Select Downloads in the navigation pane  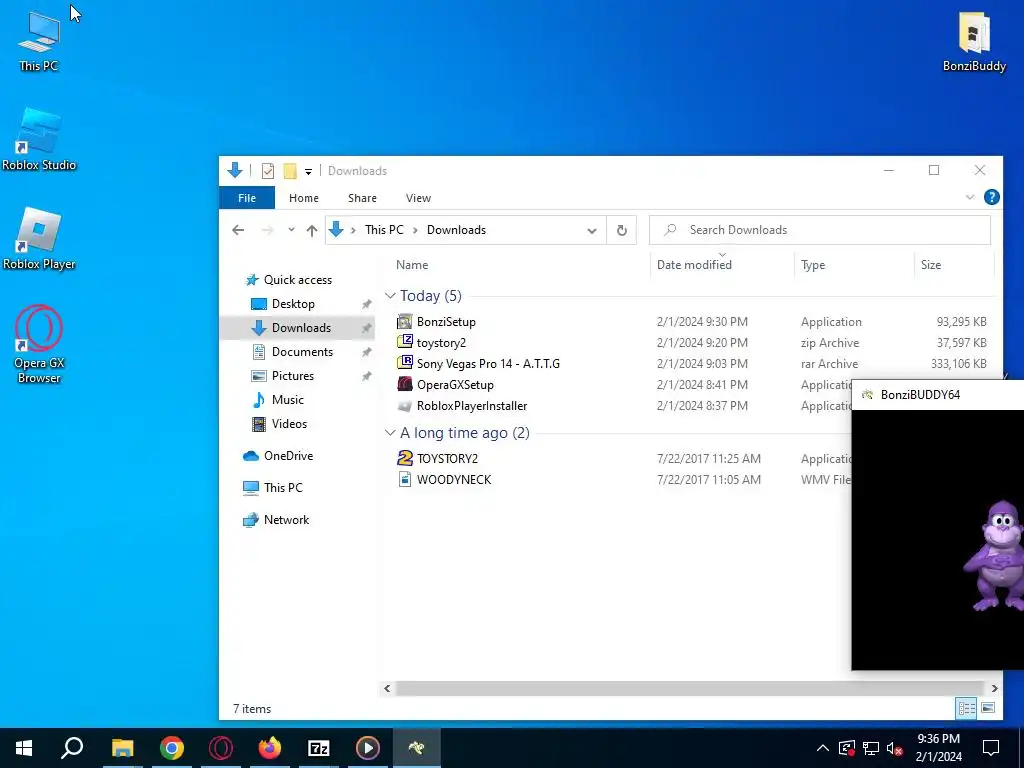point(301,328)
